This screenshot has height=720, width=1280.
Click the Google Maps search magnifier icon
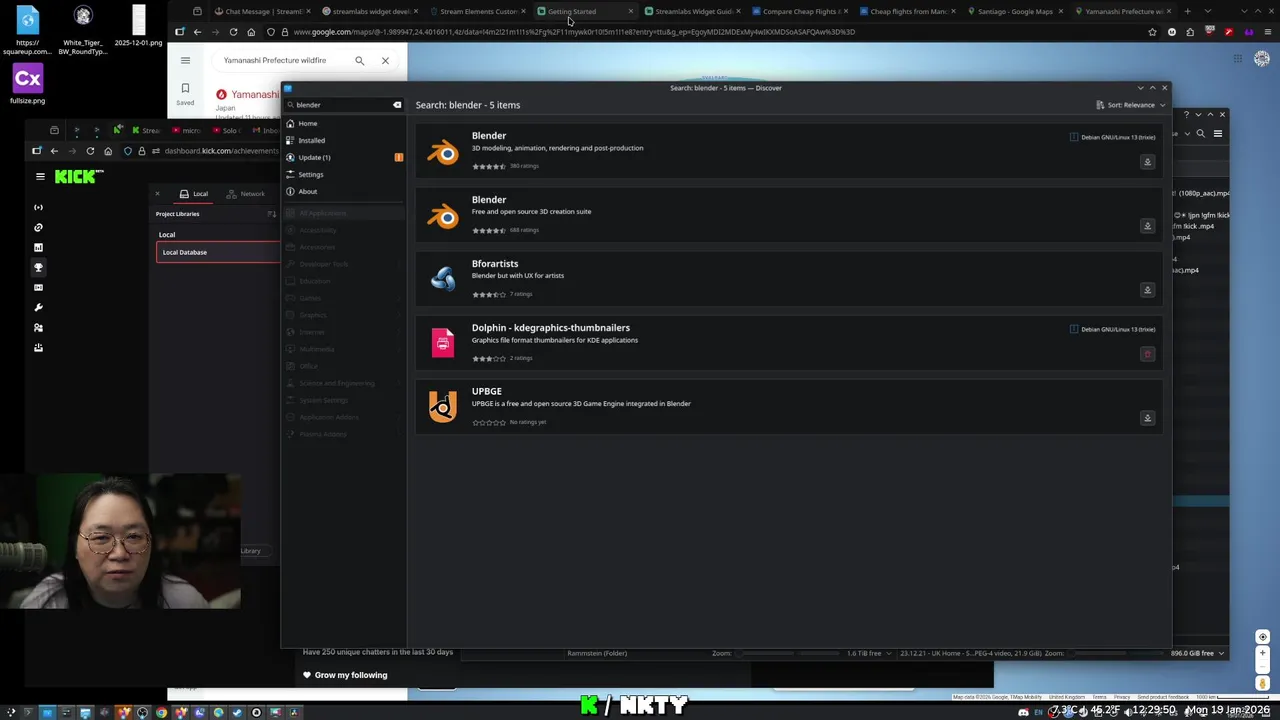point(359,60)
